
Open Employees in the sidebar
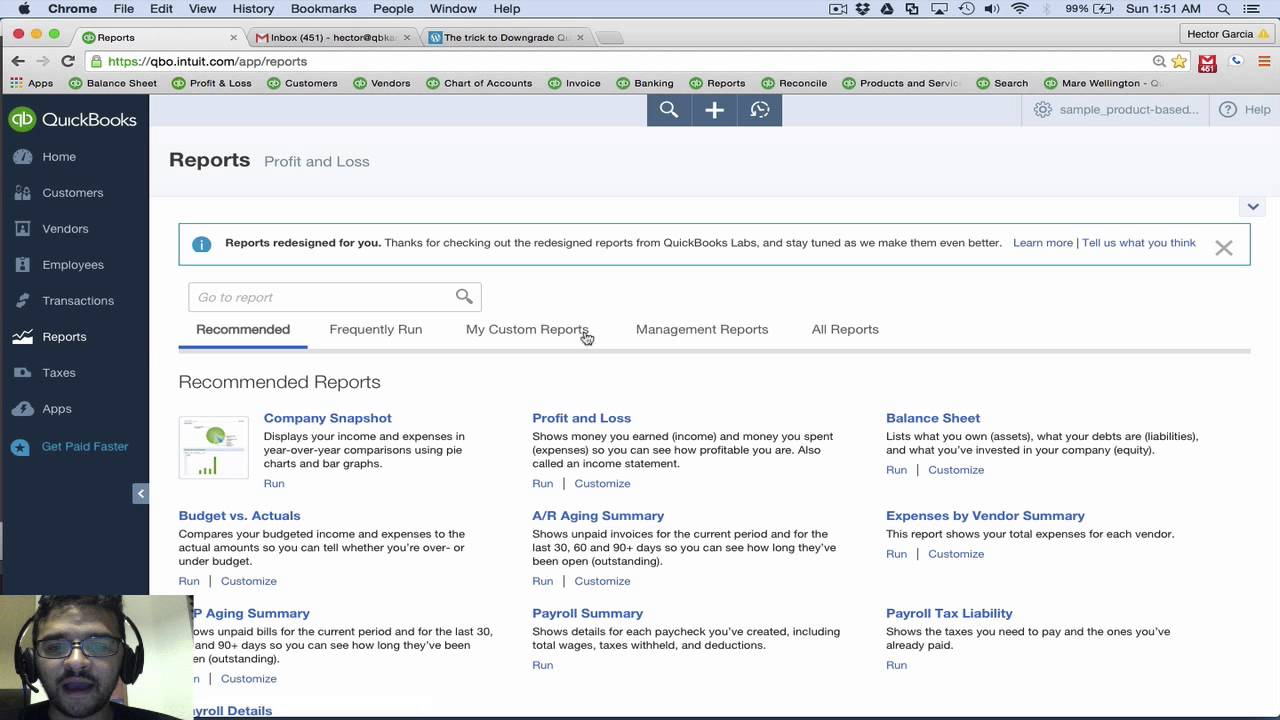[x=74, y=265]
